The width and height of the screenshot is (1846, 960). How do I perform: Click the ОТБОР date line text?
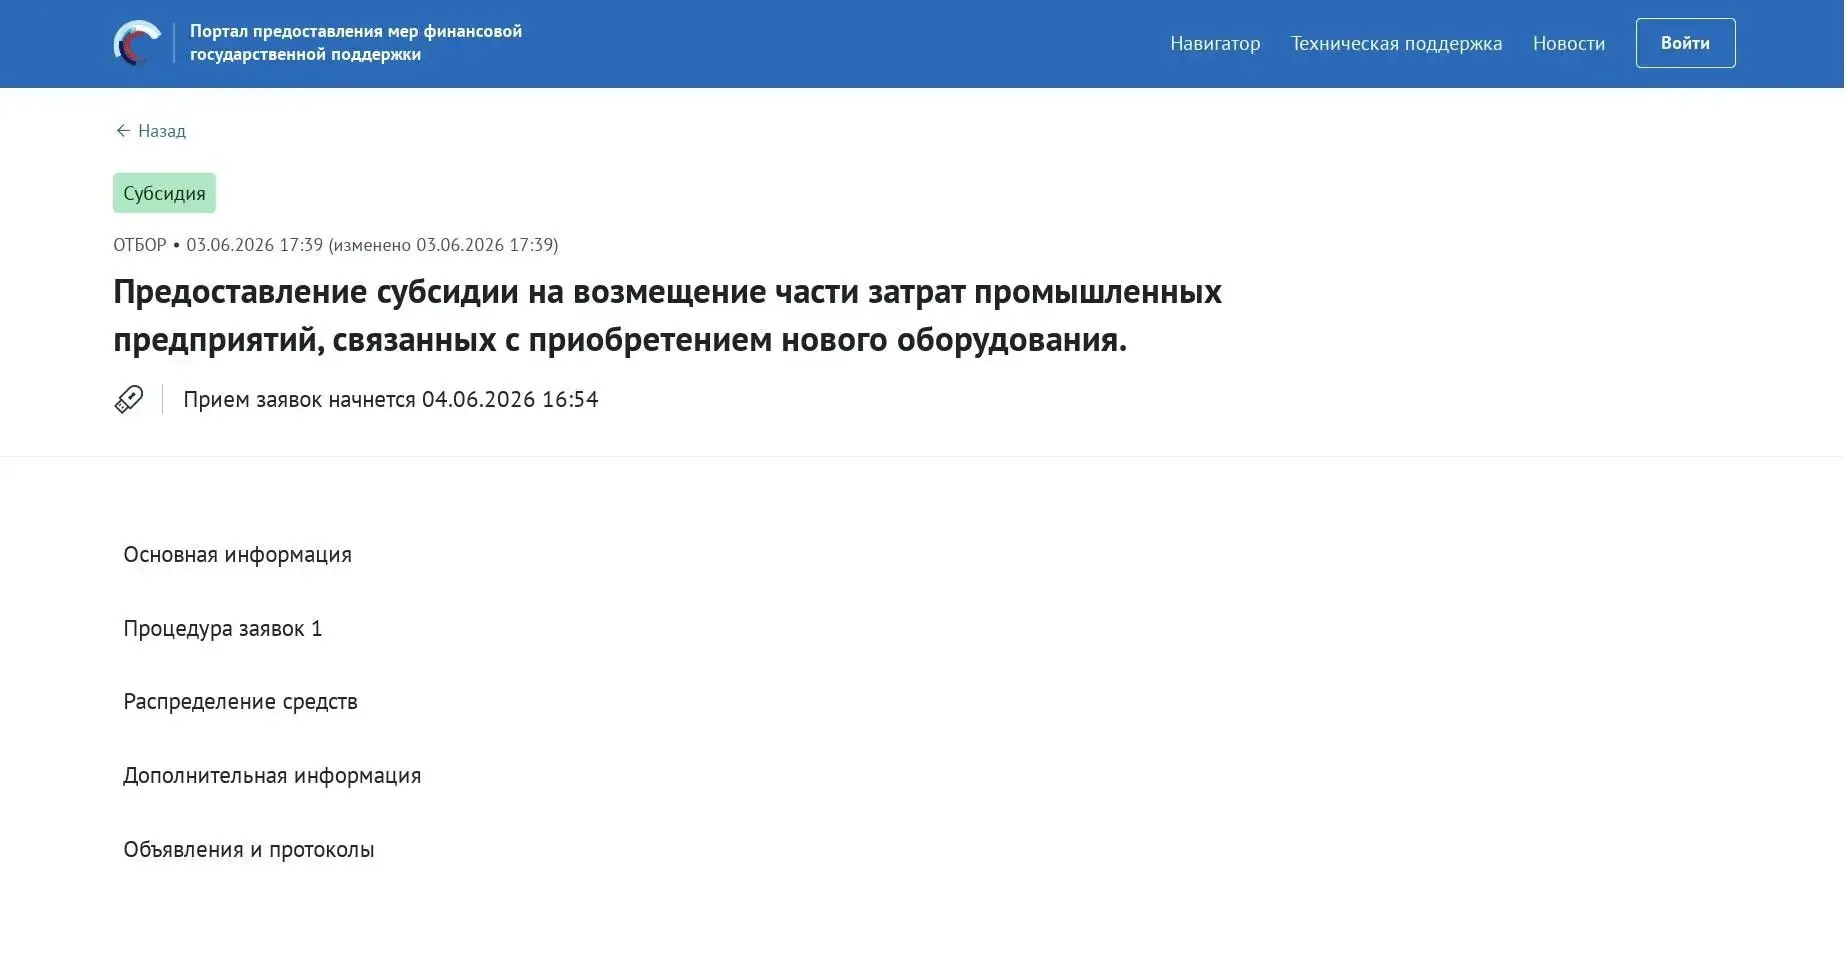(335, 245)
